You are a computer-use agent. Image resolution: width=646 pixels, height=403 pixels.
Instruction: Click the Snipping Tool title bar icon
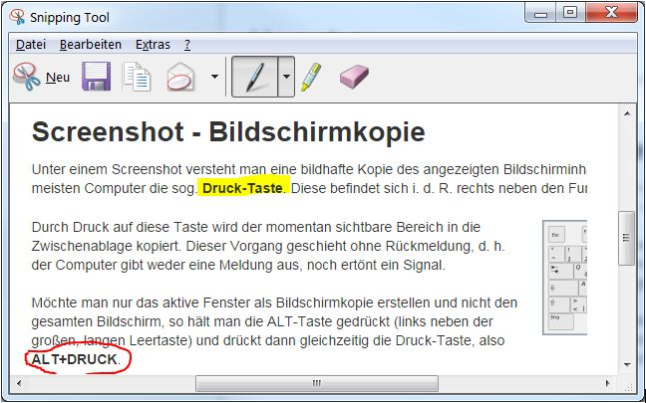[17, 16]
